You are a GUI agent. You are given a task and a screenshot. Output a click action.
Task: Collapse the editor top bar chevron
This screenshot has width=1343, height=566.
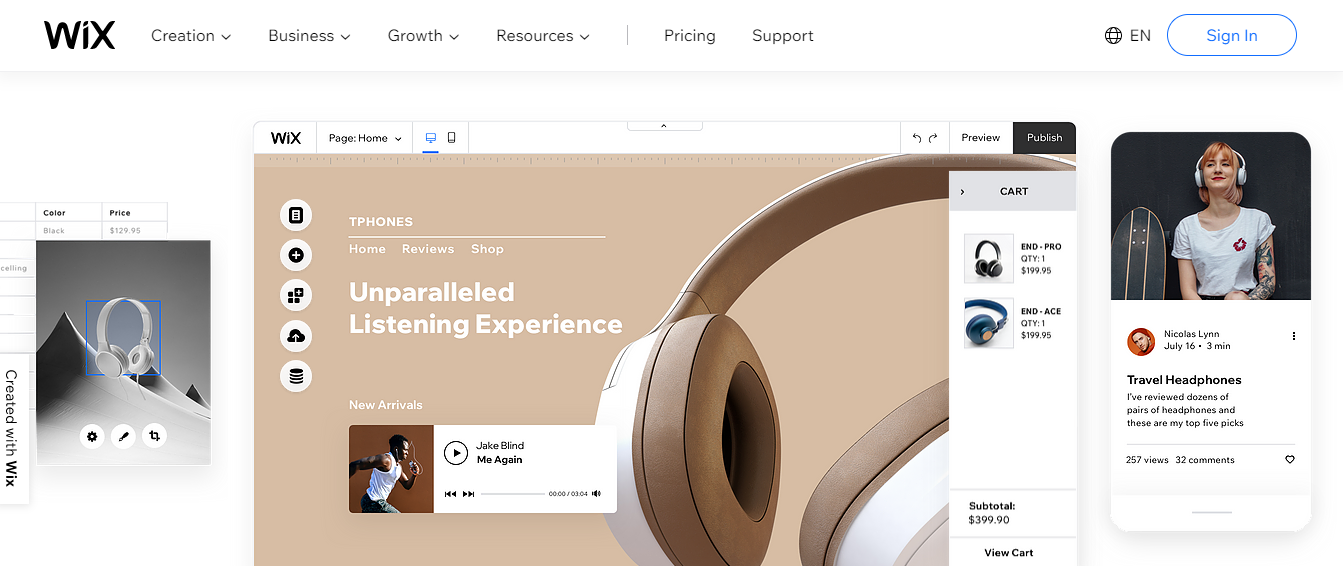pos(664,126)
